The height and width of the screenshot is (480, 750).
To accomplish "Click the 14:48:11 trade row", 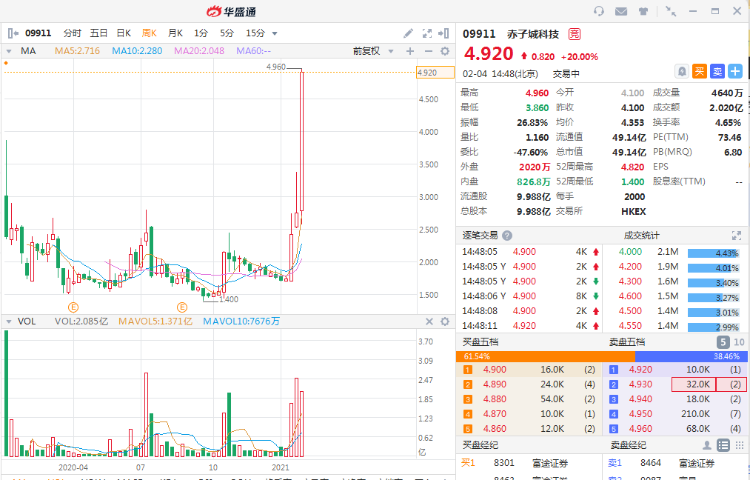I will pyautogui.click(x=529, y=326).
